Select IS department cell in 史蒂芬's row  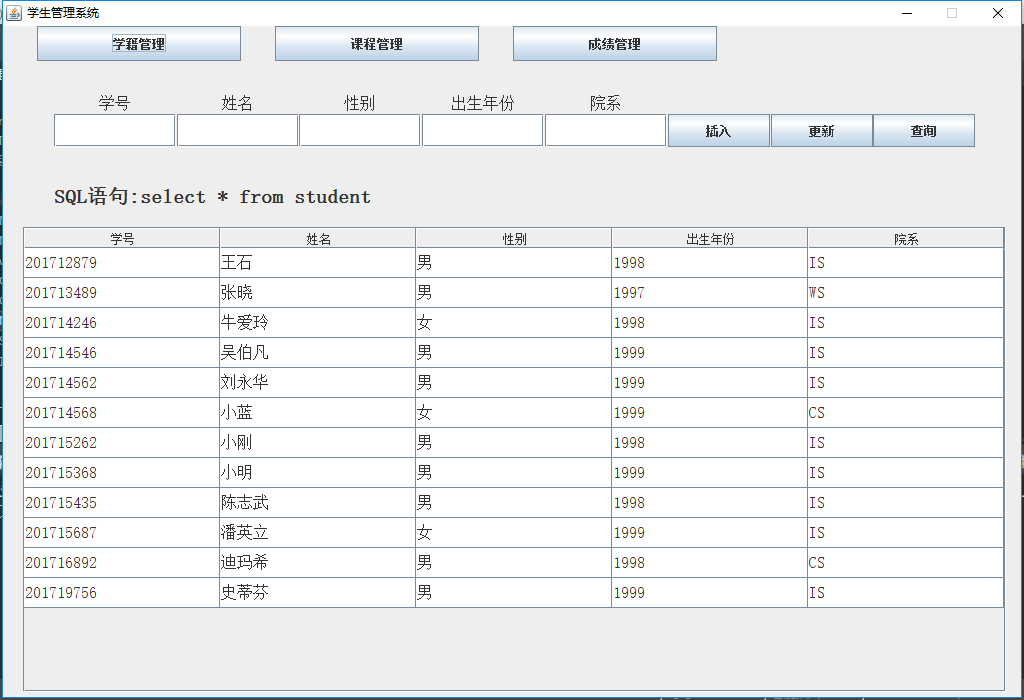point(905,593)
